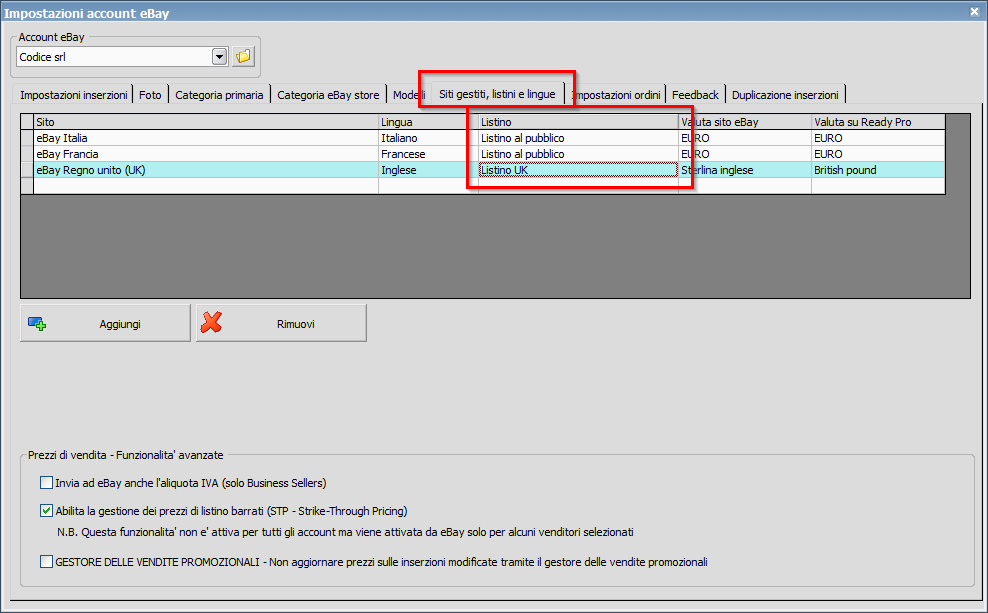Open the Feedback tab

(695, 95)
